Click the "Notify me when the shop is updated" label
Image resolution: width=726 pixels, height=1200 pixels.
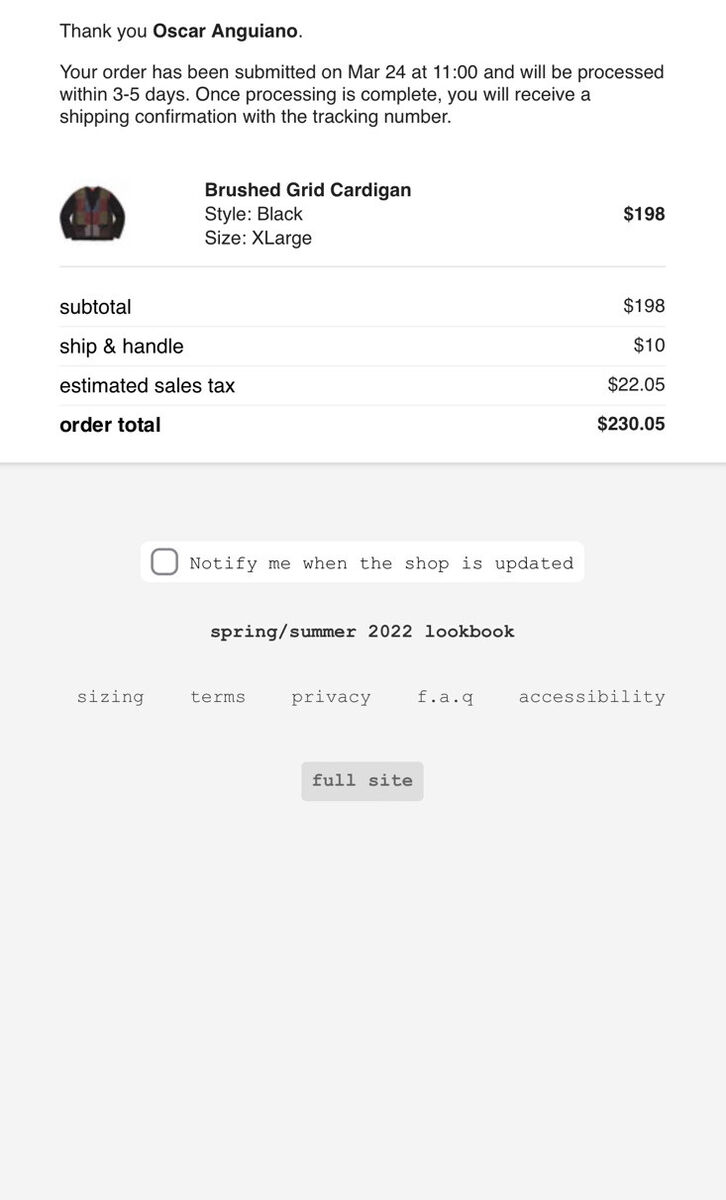pos(381,563)
